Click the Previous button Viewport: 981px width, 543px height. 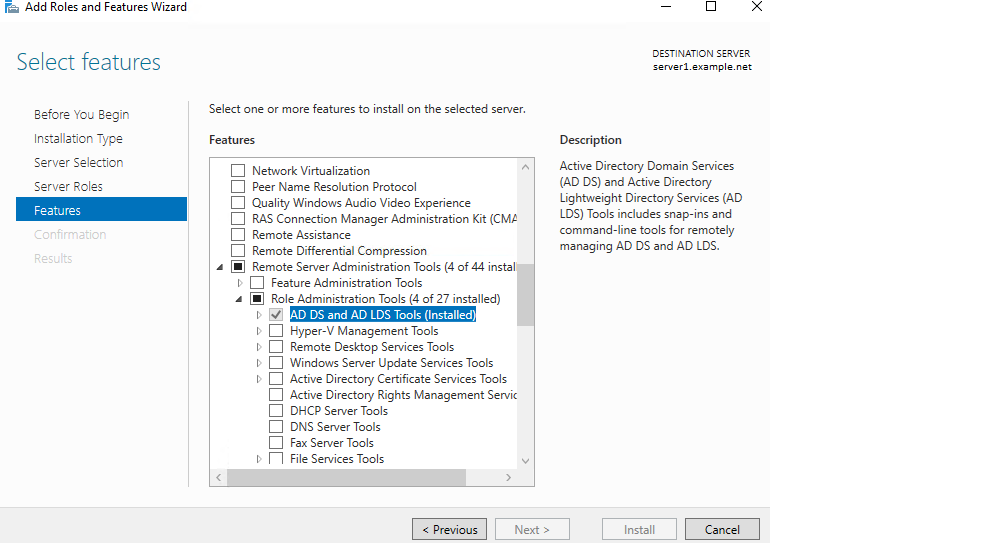click(449, 530)
